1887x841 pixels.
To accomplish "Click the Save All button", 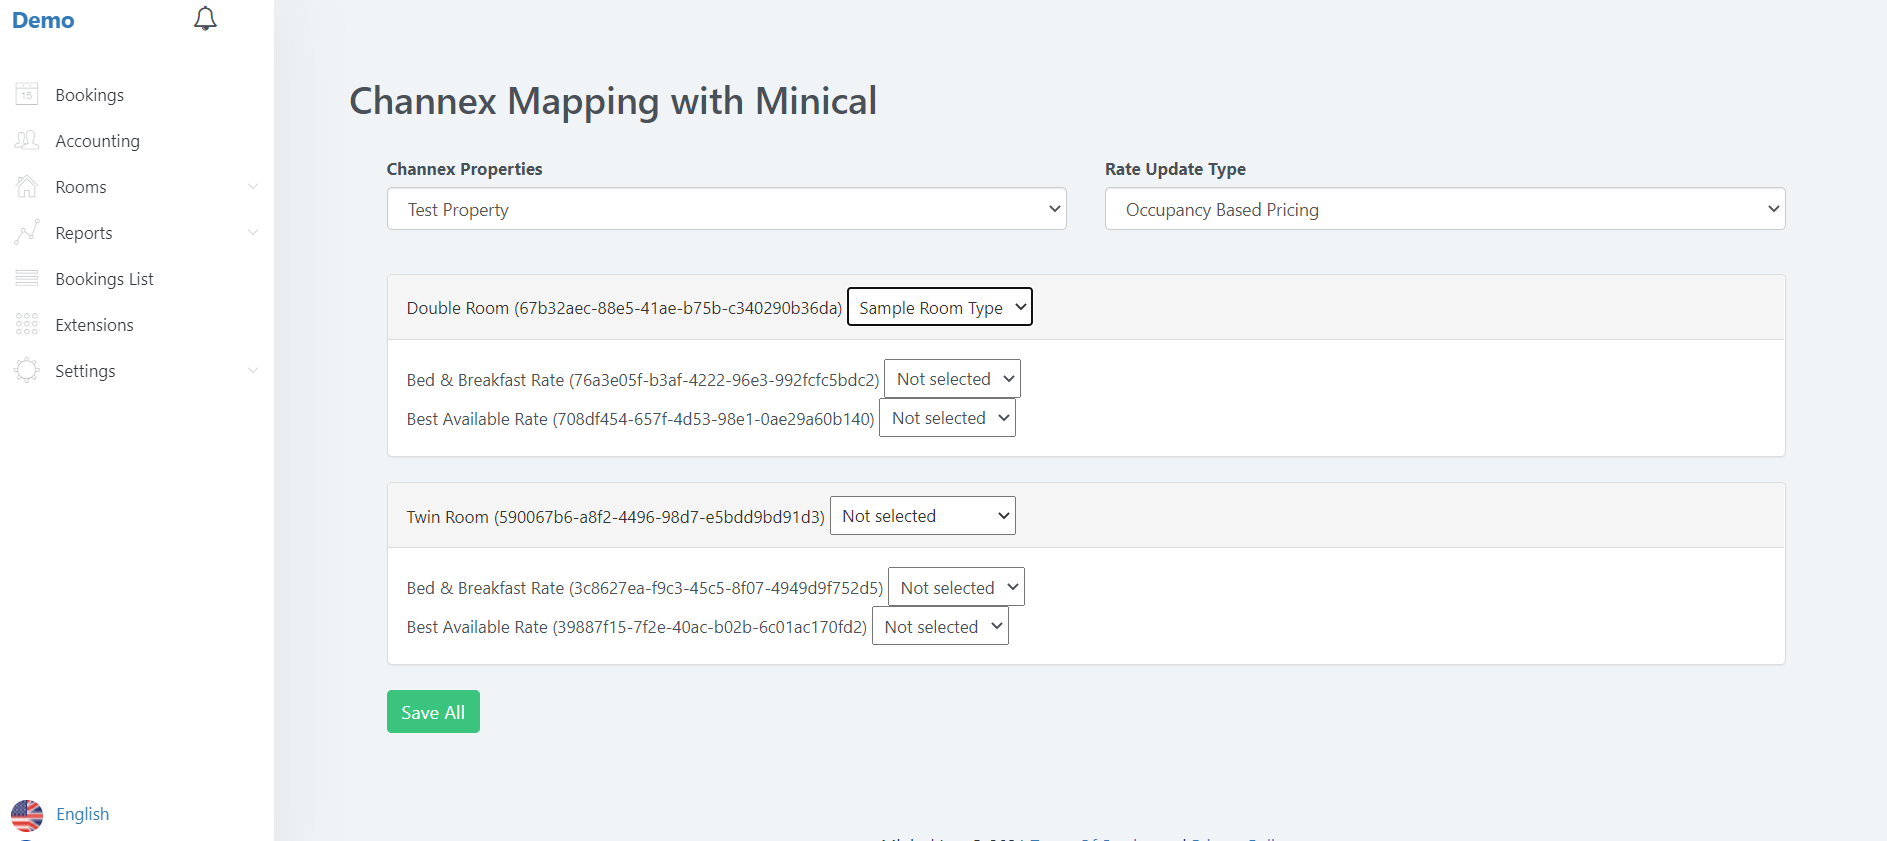I will 433,712.
